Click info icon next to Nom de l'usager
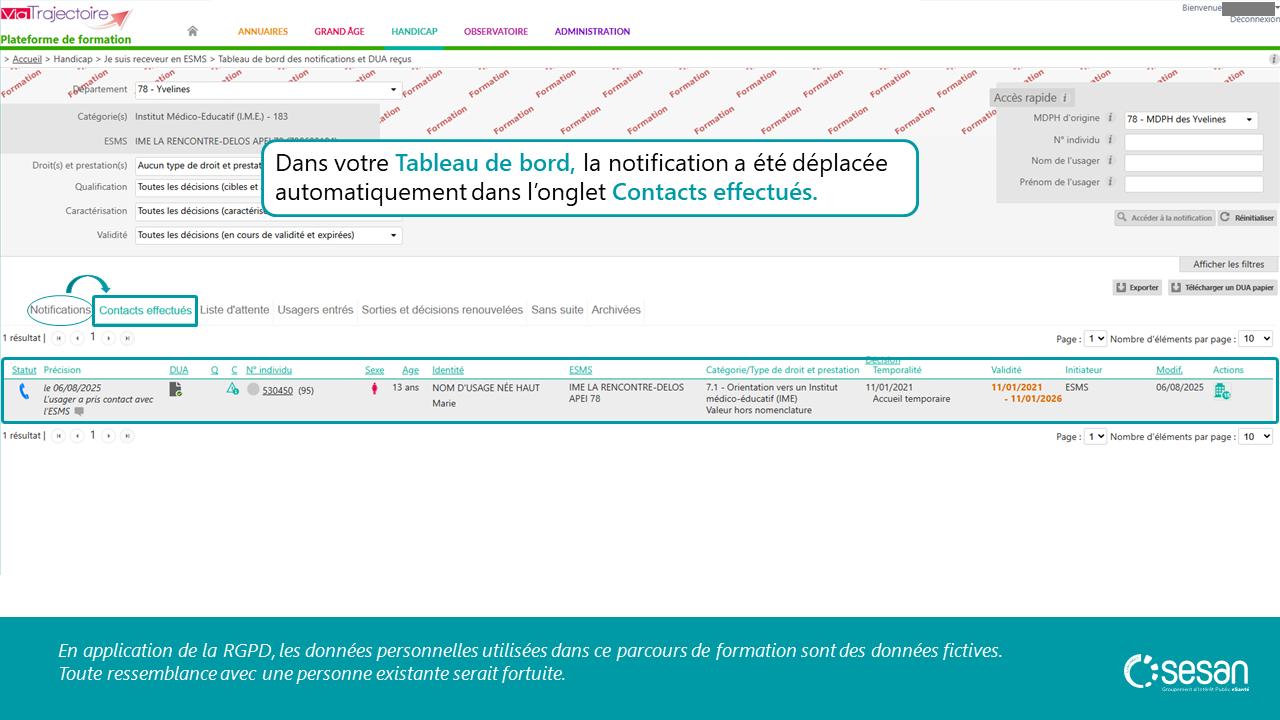Screen dimensions: 1280x720 coord(1110,161)
